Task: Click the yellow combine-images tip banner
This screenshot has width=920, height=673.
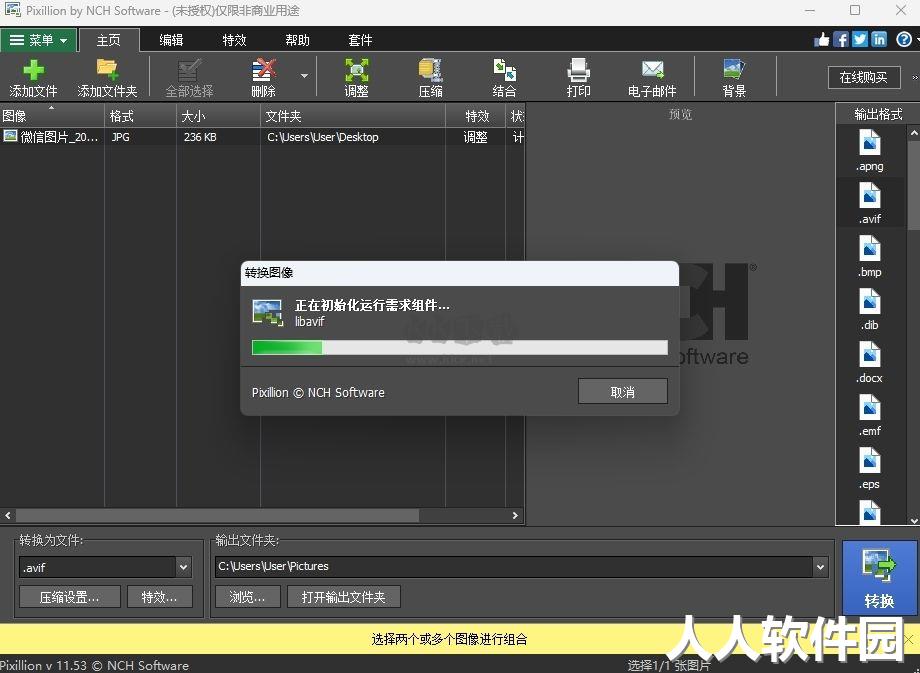Action: click(449, 639)
